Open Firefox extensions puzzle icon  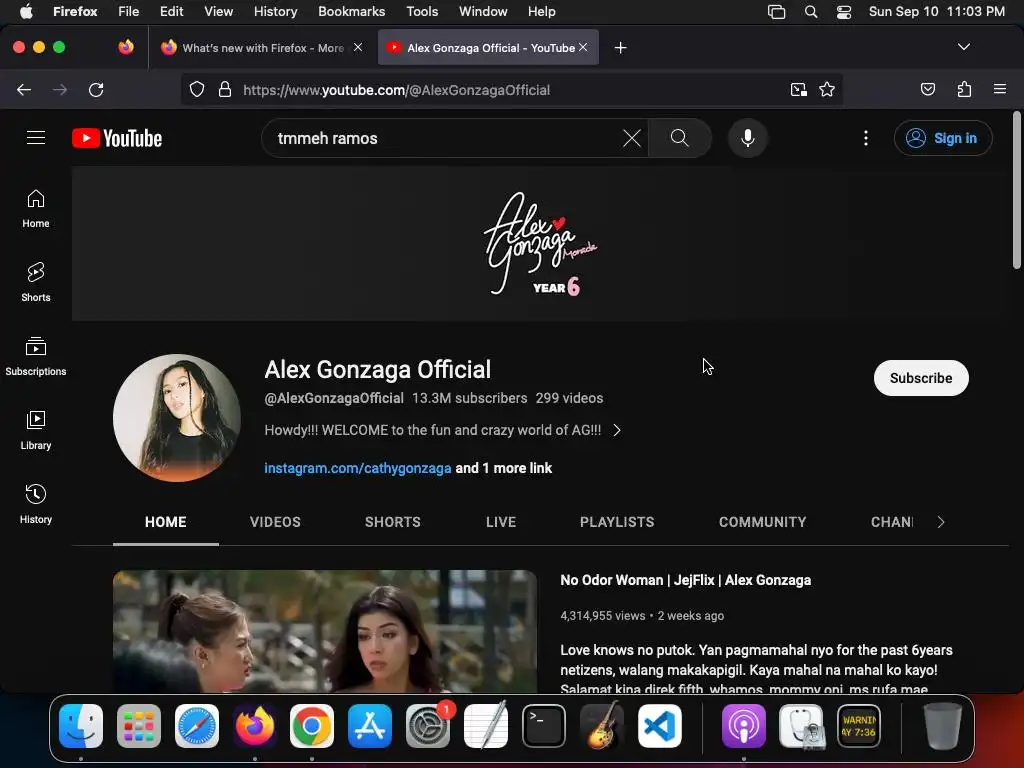pos(964,89)
